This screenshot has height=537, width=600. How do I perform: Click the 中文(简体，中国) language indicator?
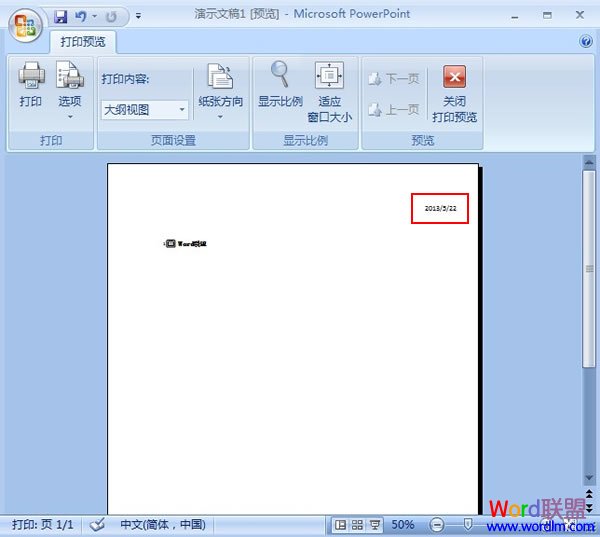pyautogui.click(x=163, y=524)
